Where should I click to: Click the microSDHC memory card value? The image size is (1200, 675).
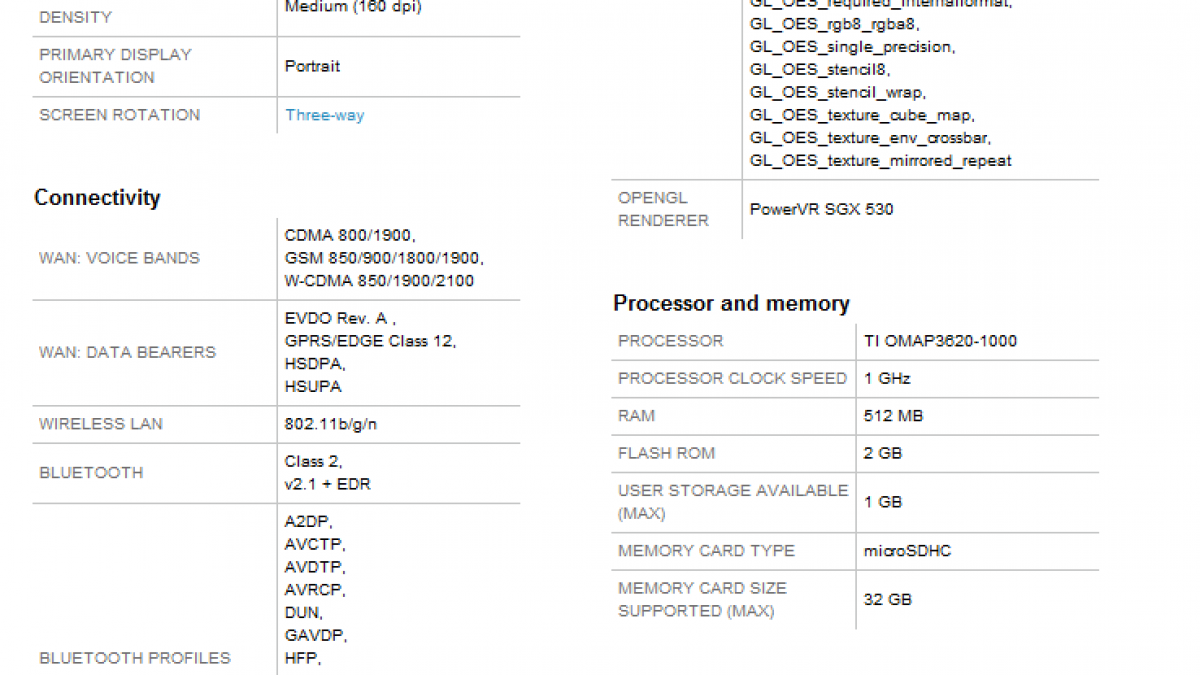pos(905,551)
